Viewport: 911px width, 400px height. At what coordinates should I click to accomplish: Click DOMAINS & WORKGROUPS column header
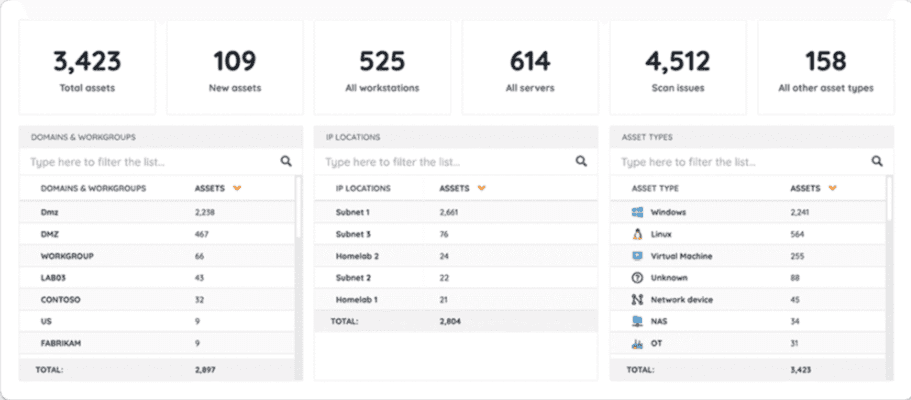pos(93,188)
